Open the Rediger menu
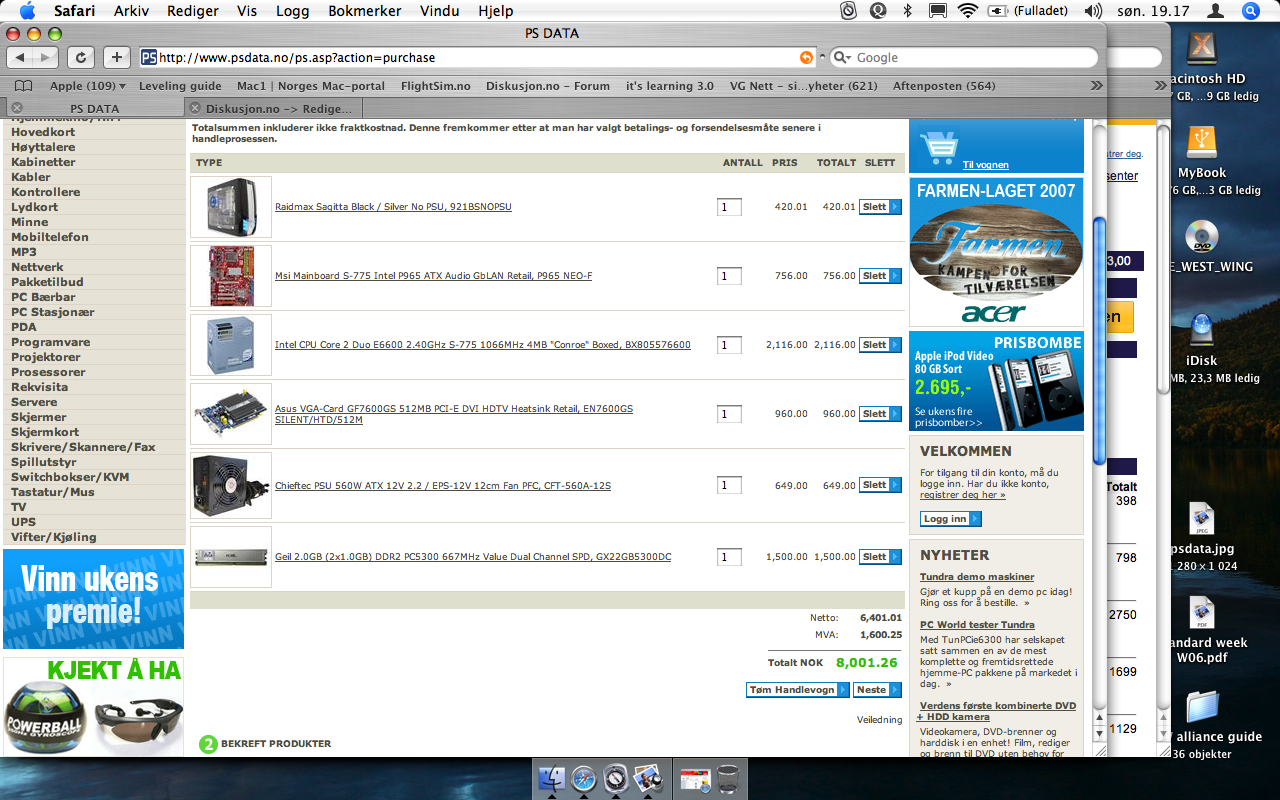Screen dimensions: 1280x800 (x=195, y=11)
